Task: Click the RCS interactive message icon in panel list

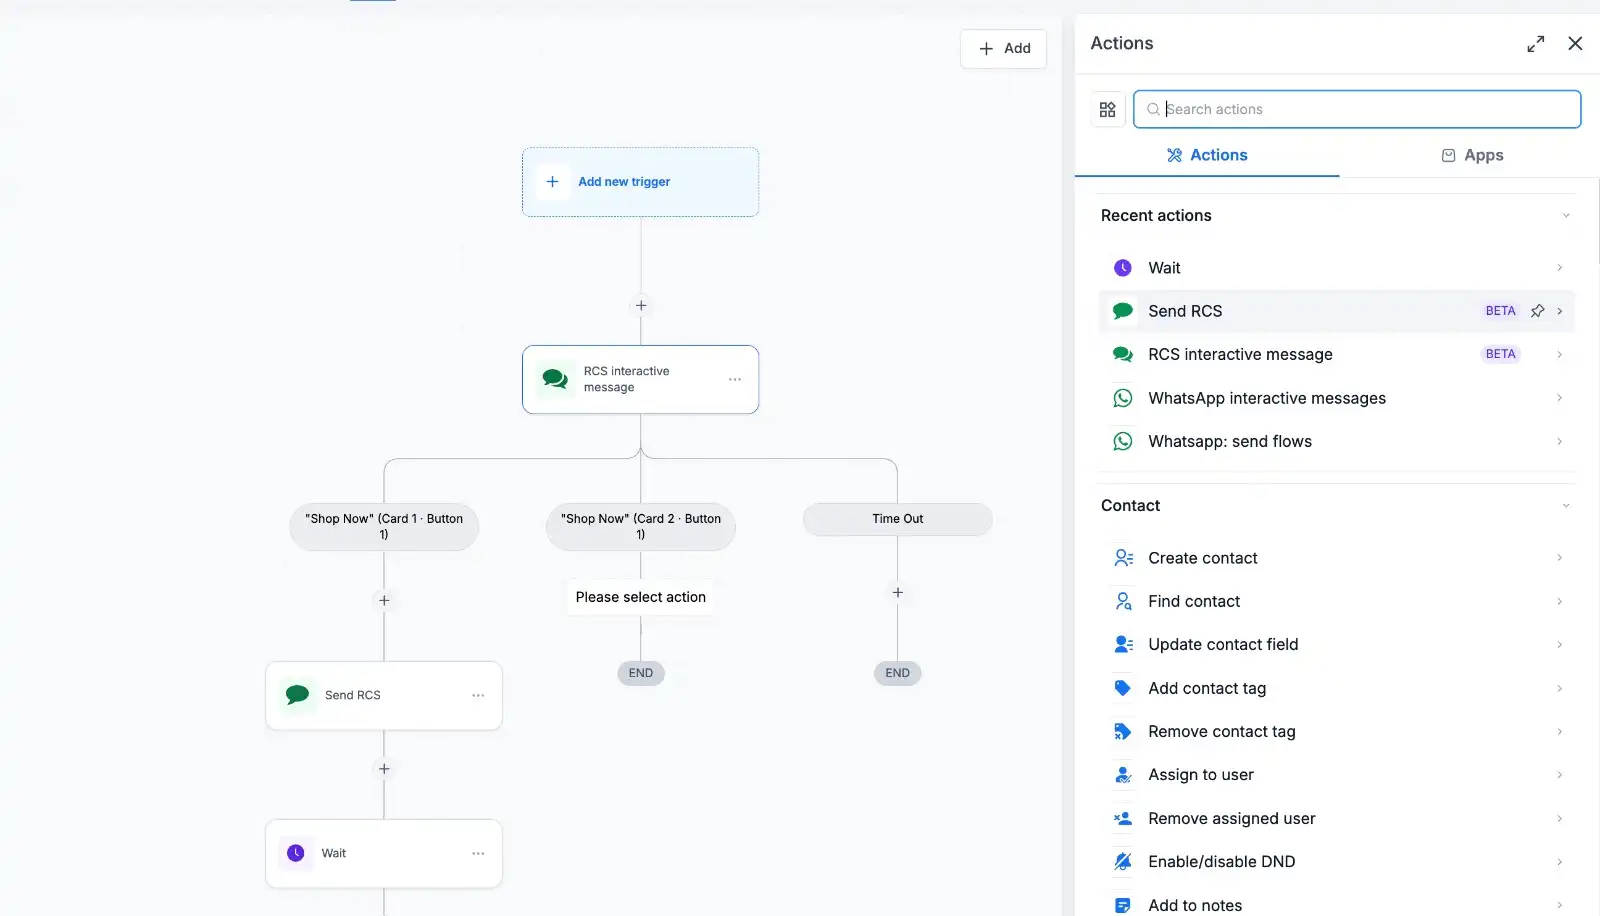Action: pyautogui.click(x=1123, y=354)
